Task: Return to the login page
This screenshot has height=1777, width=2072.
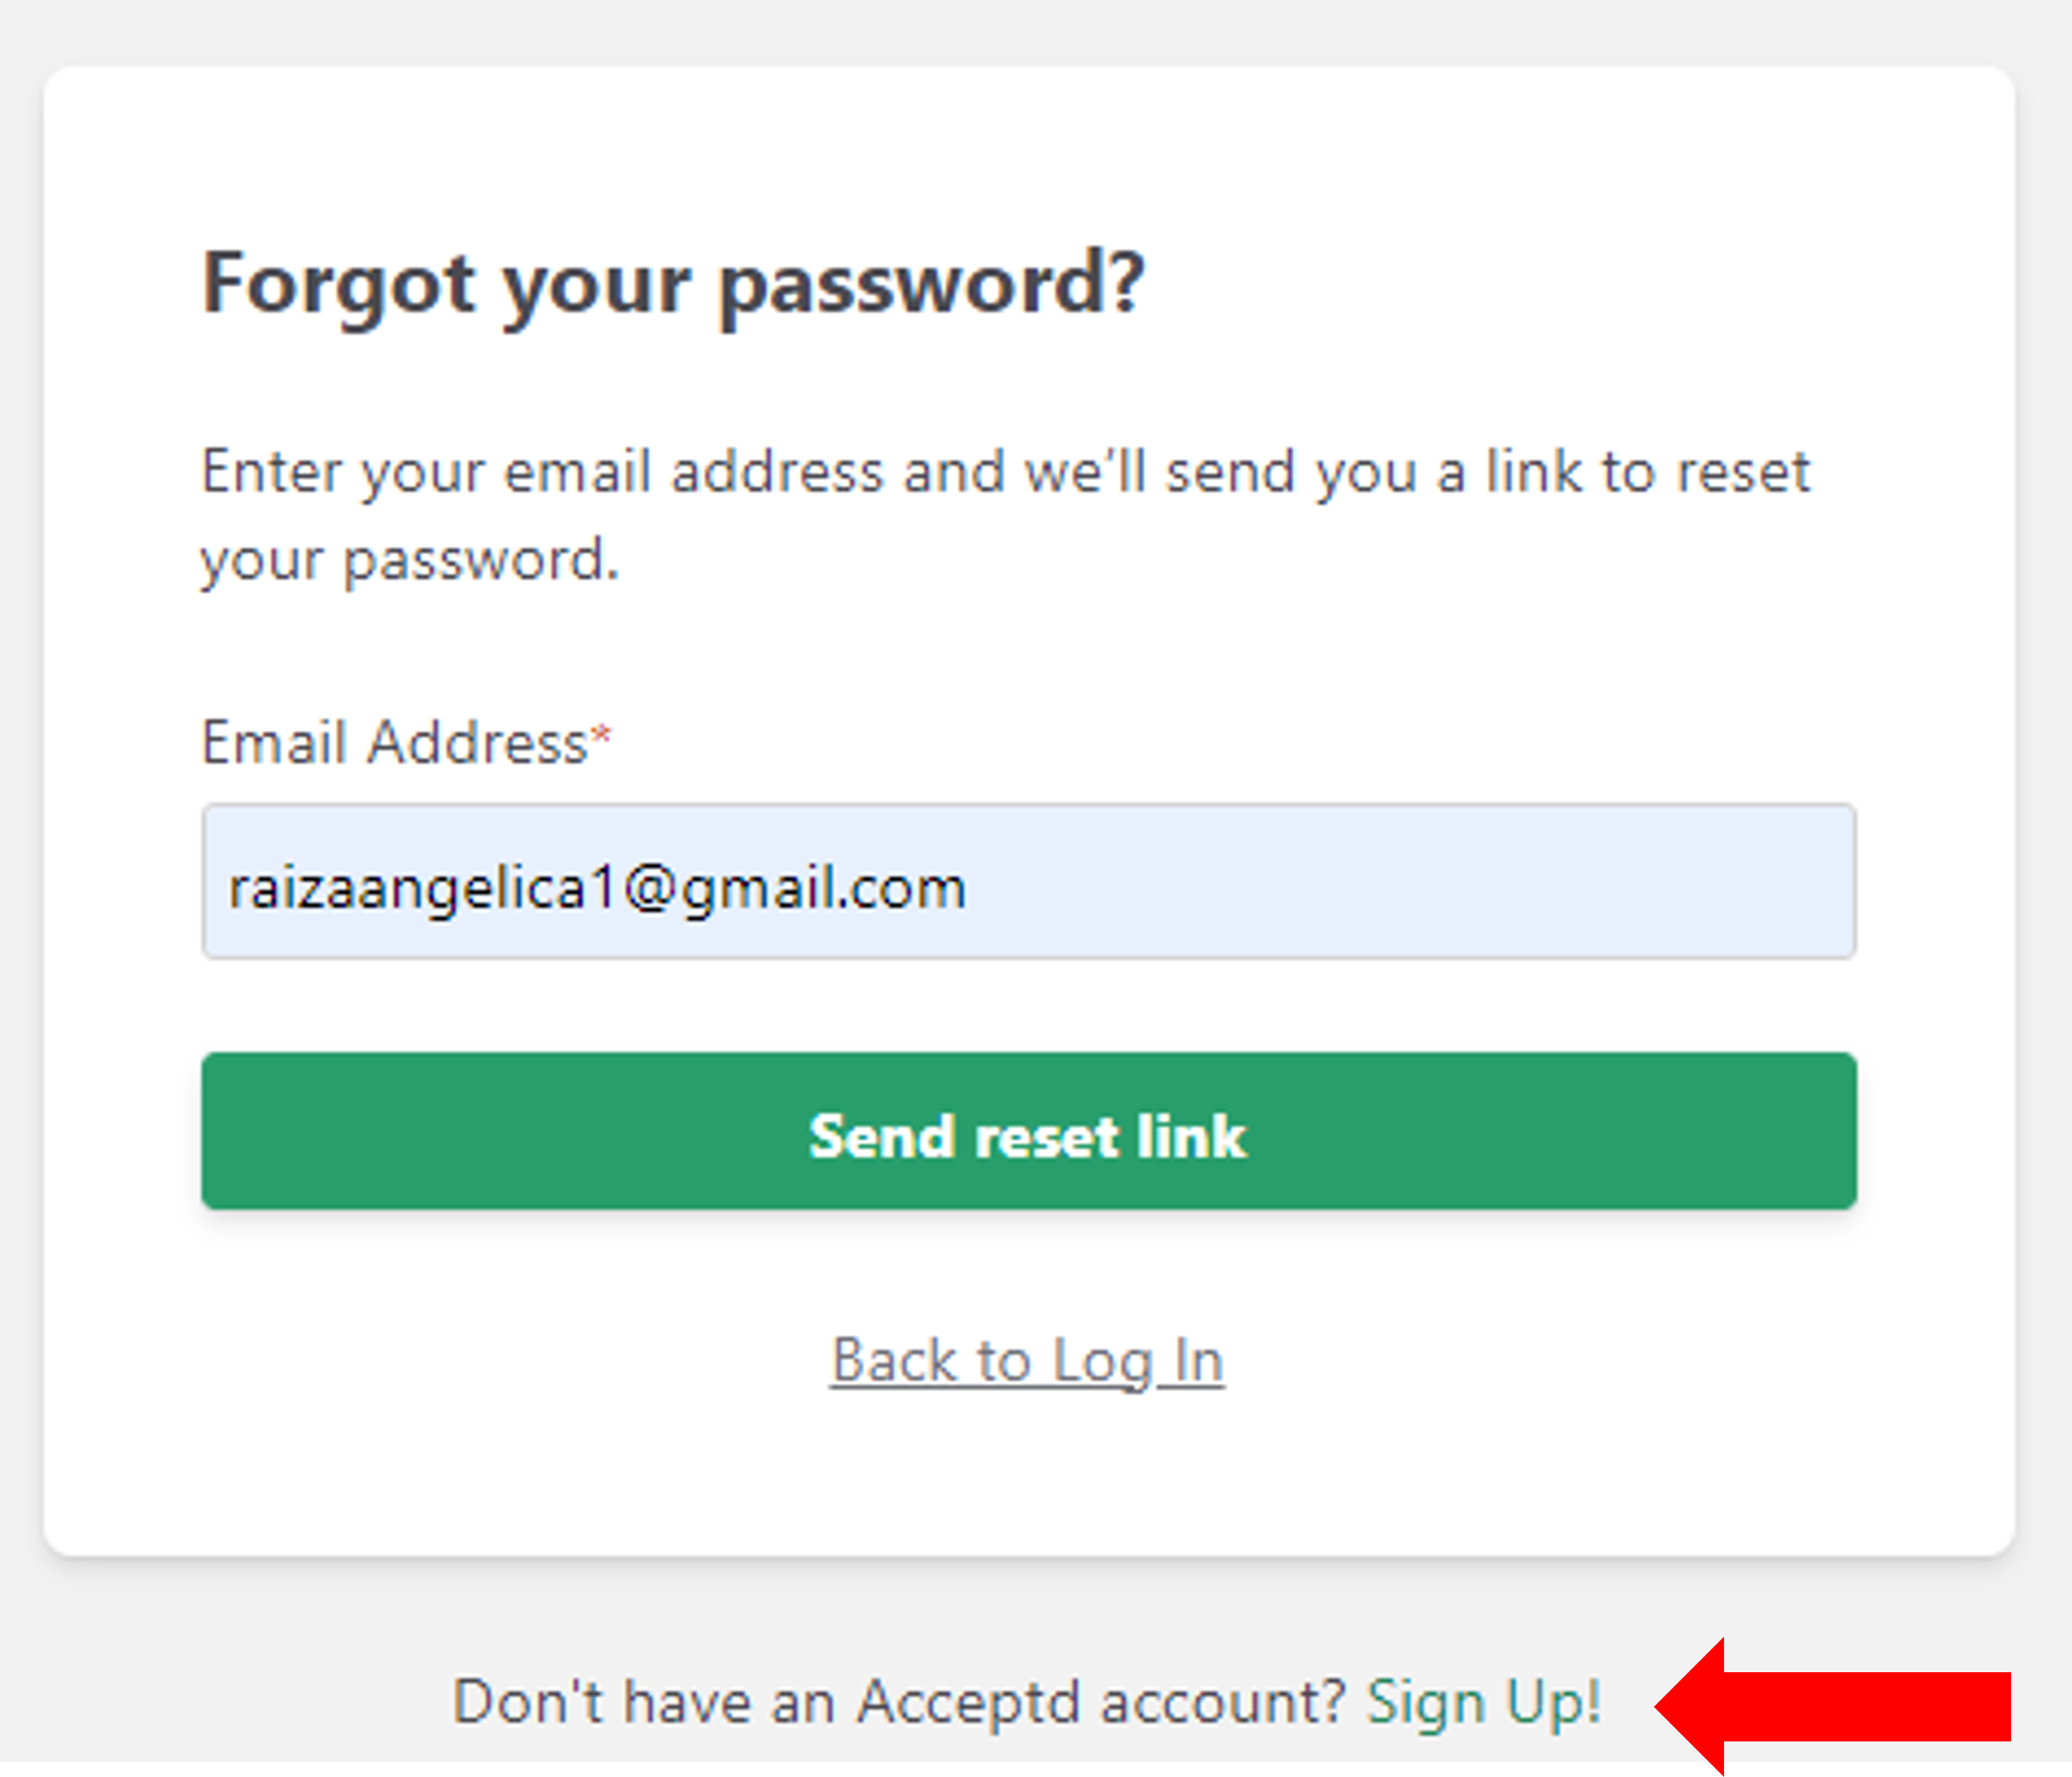Action: (1027, 1361)
